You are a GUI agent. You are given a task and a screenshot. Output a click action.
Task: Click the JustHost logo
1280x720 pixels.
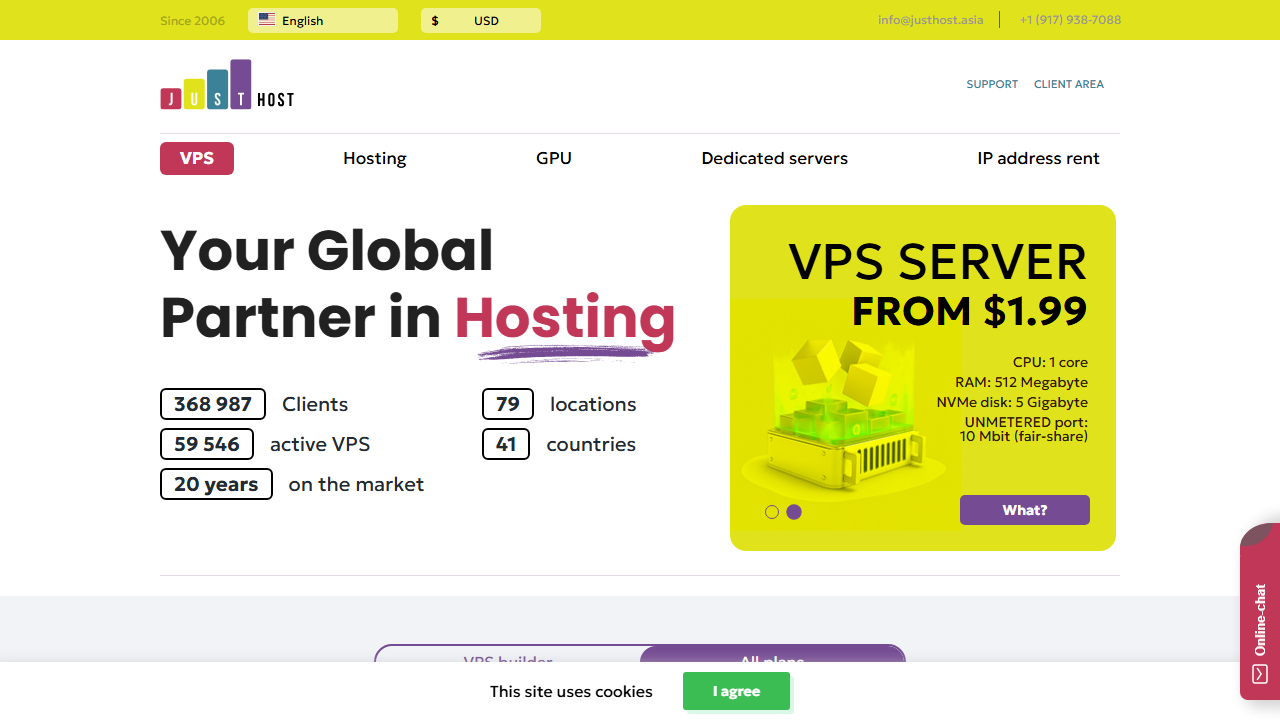(227, 84)
